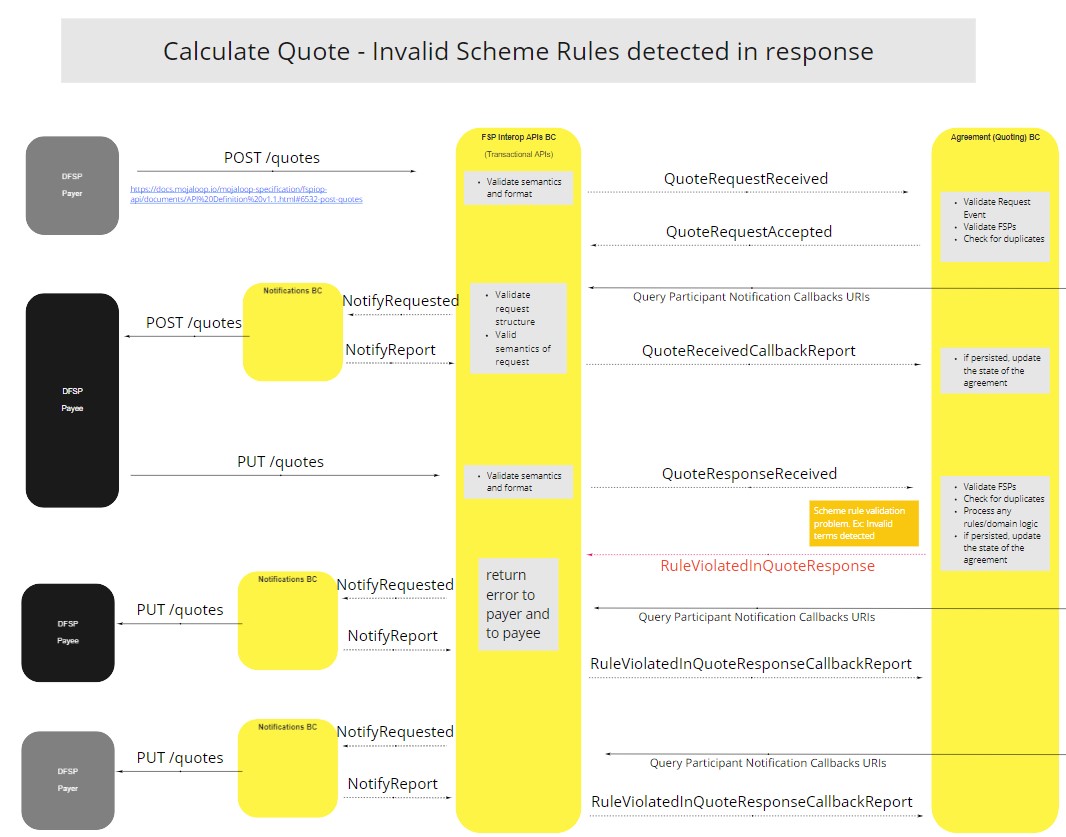Click the 'Validate semantics and format' note
1066x837 pixels.
click(x=517, y=186)
